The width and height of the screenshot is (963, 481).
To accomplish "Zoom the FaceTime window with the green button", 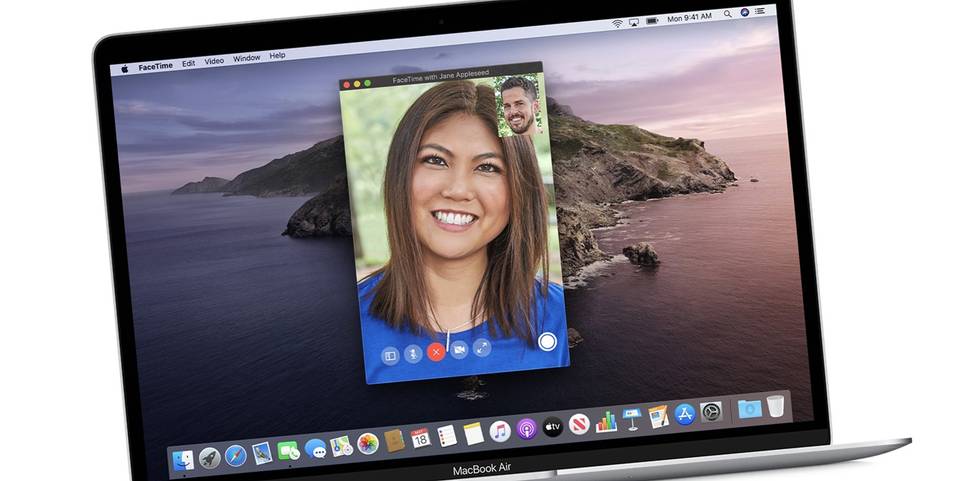I will click(367, 83).
